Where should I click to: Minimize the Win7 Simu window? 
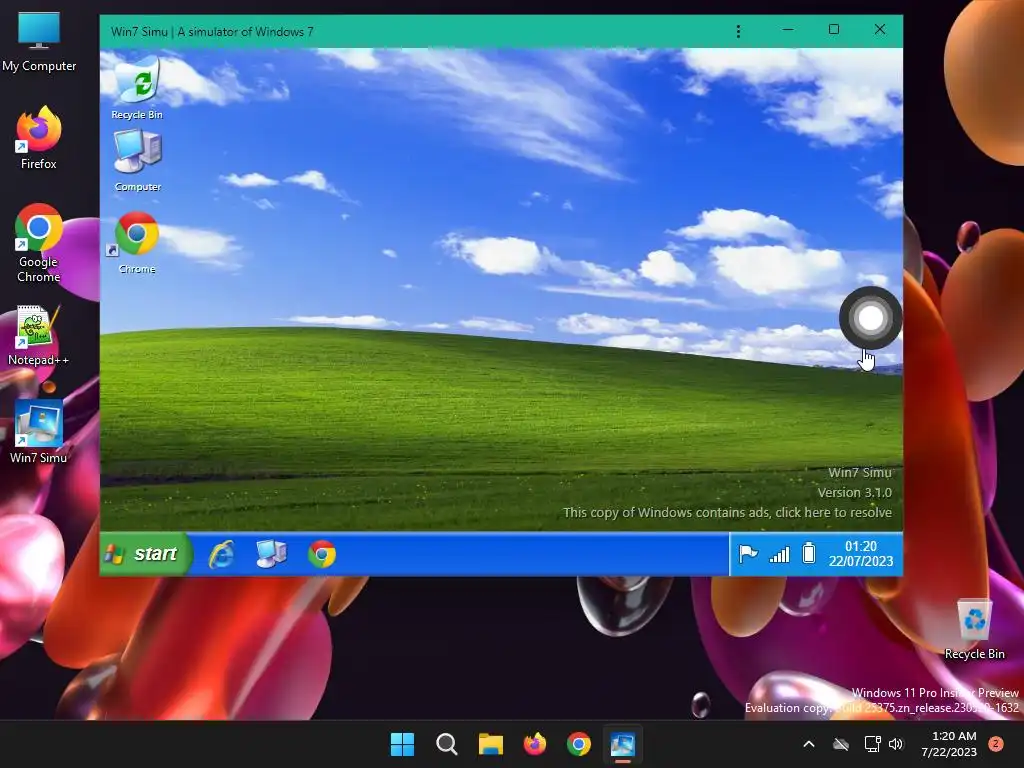tap(788, 30)
